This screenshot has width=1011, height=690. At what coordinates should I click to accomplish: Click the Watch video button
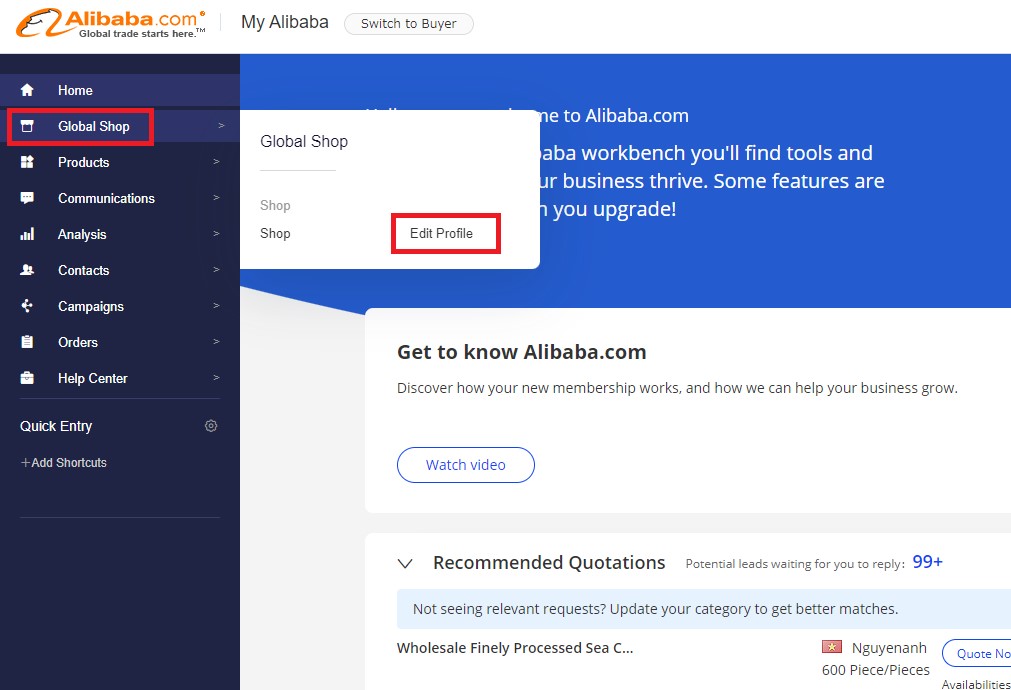[x=466, y=465]
